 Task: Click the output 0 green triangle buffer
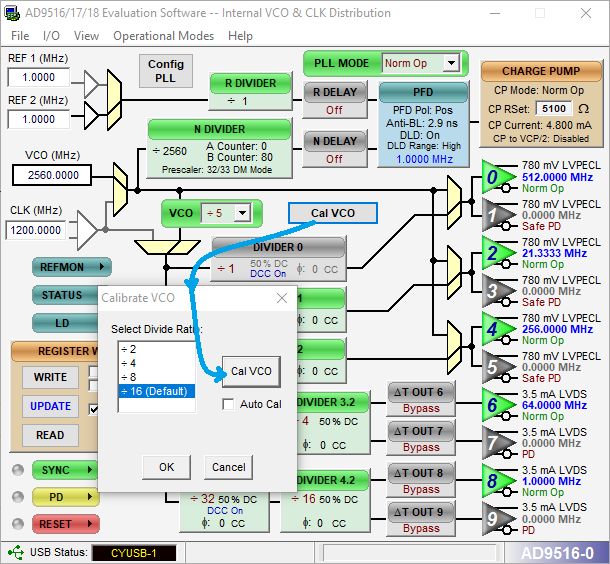pos(496,177)
